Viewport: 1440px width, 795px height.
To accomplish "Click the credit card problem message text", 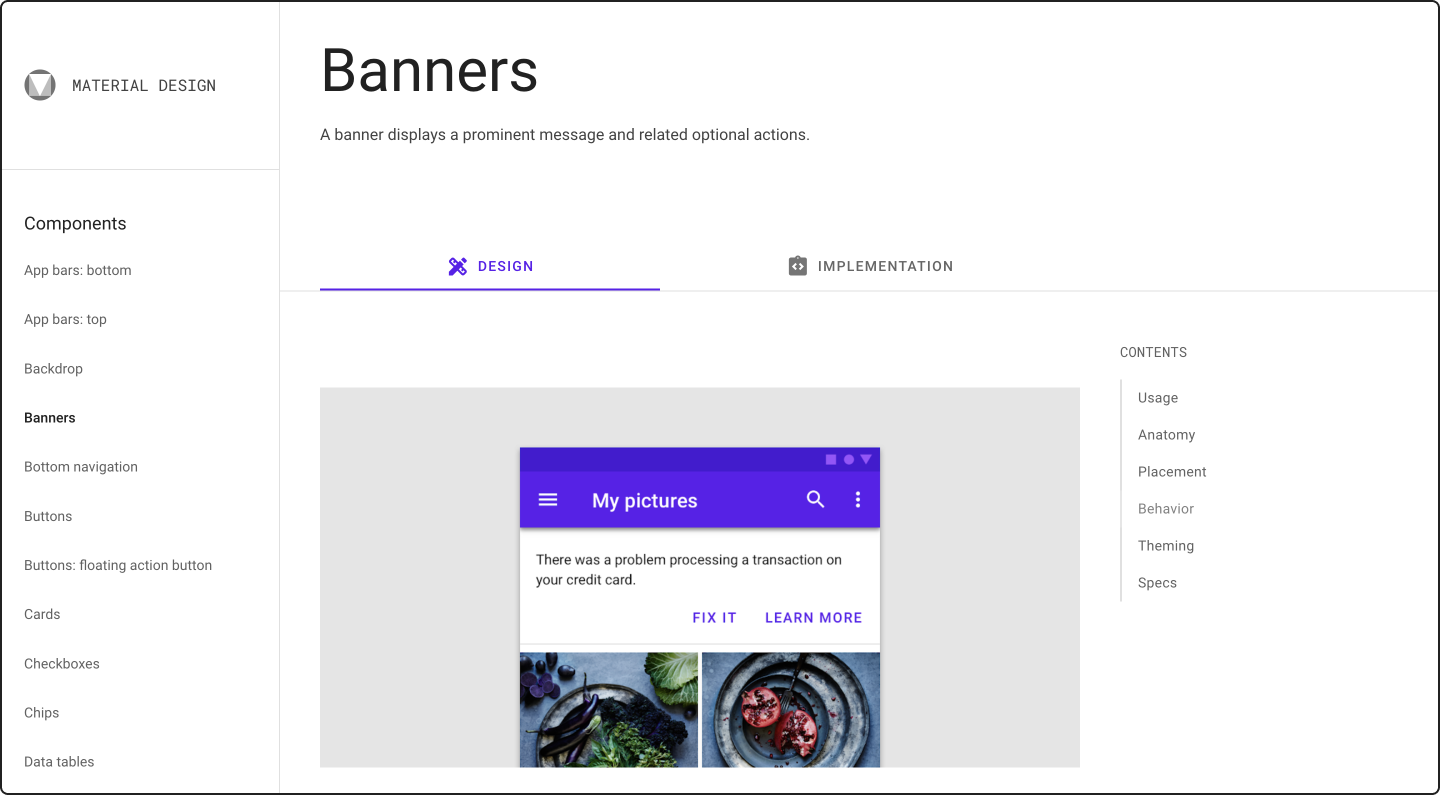I will coord(689,570).
